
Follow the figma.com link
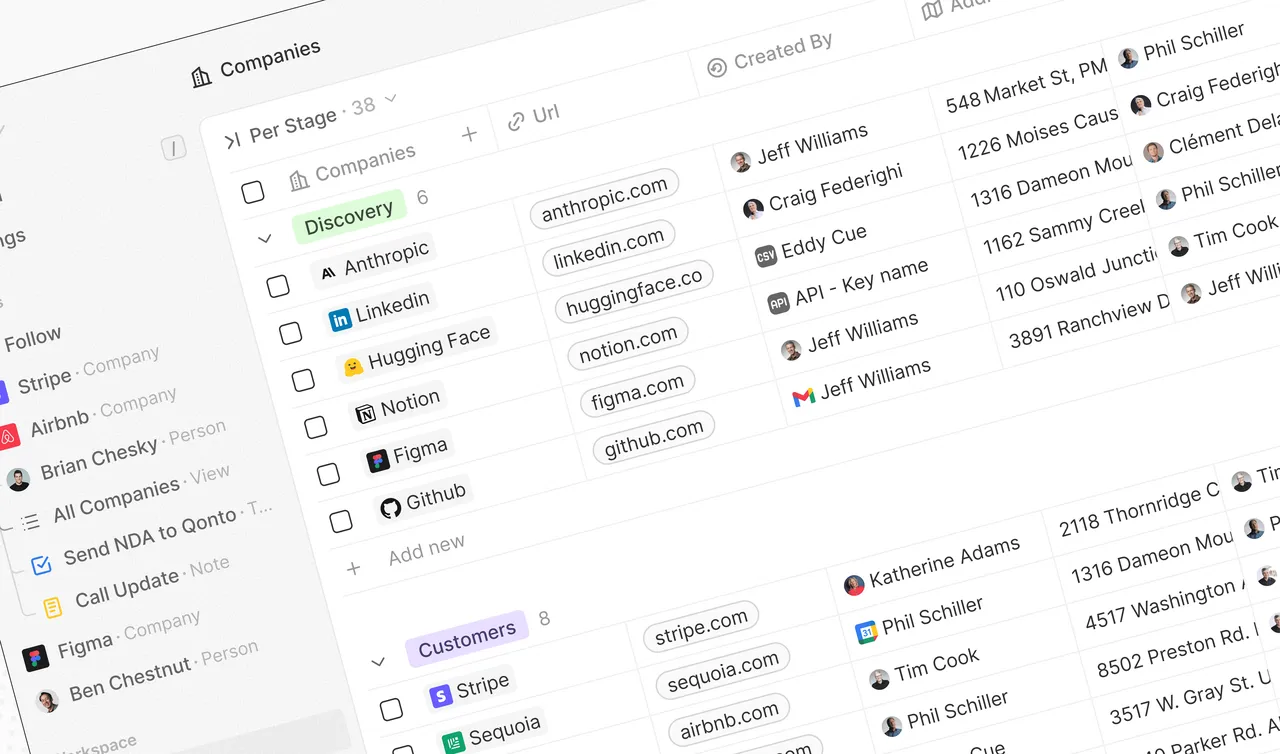638,389
